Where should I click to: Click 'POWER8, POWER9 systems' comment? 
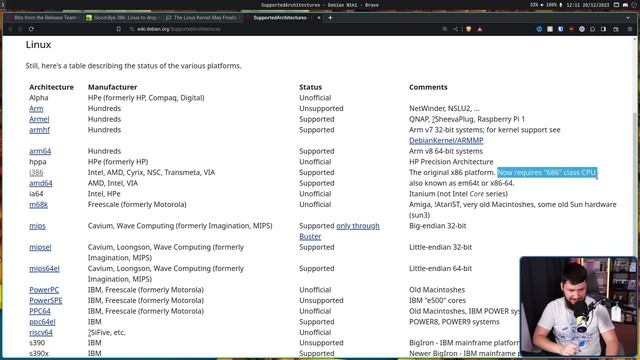tap(454, 322)
